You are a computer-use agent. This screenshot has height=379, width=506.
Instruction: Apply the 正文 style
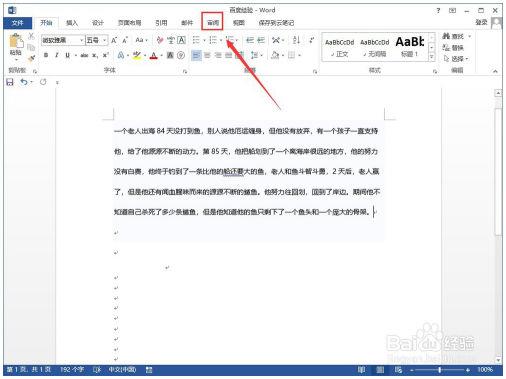340,48
